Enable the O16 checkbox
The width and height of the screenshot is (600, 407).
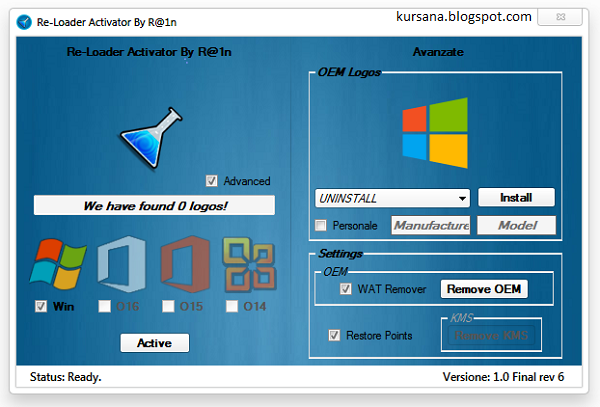[104, 306]
